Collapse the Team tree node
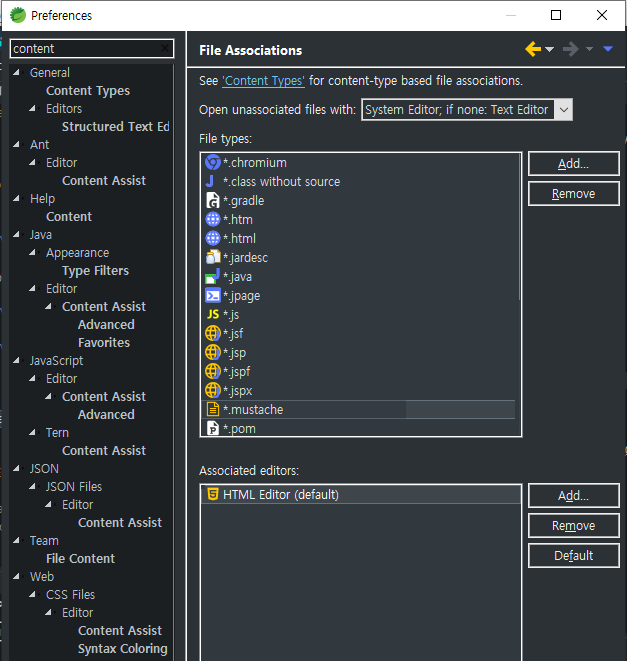Viewport: 627px width, 661px height. pyautogui.click(x=16, y=540)
